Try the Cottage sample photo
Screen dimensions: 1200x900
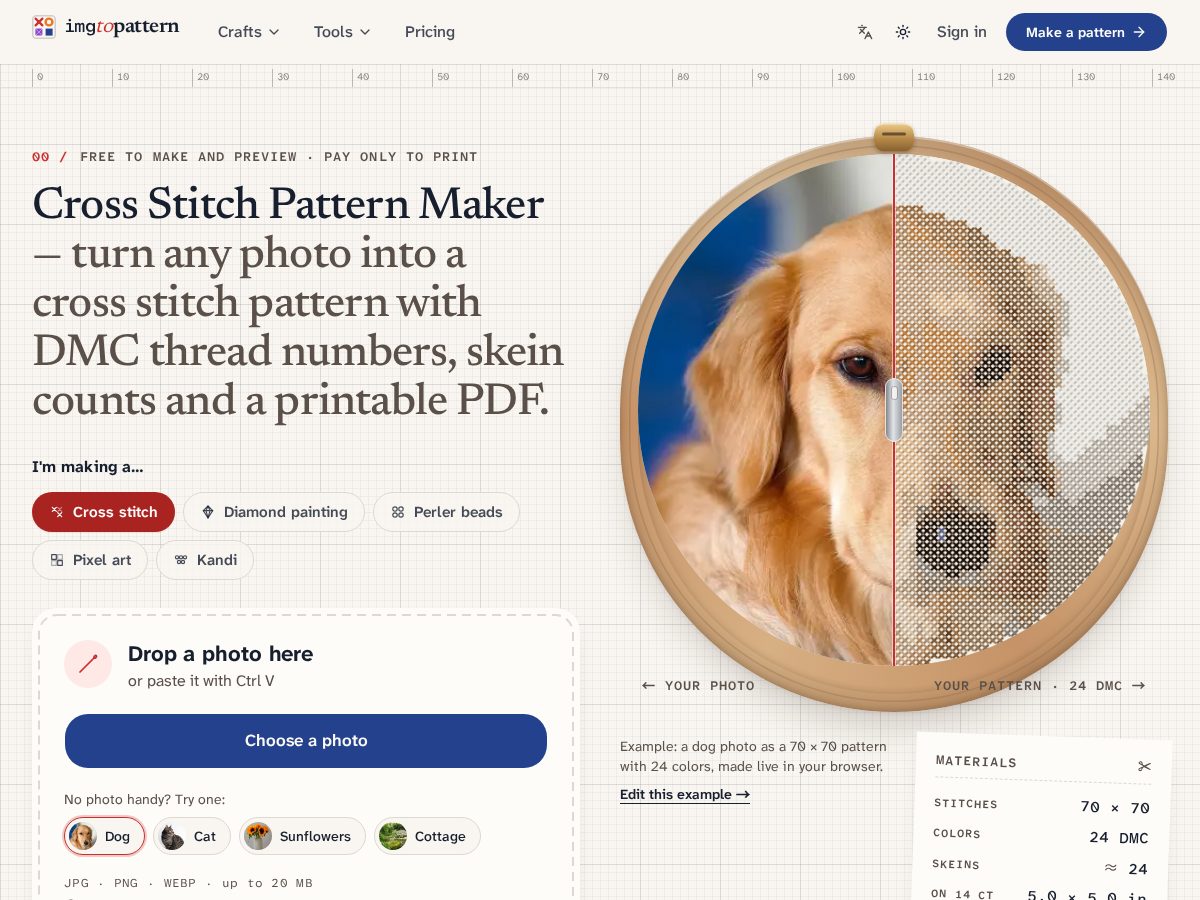(x=427, y=836)
